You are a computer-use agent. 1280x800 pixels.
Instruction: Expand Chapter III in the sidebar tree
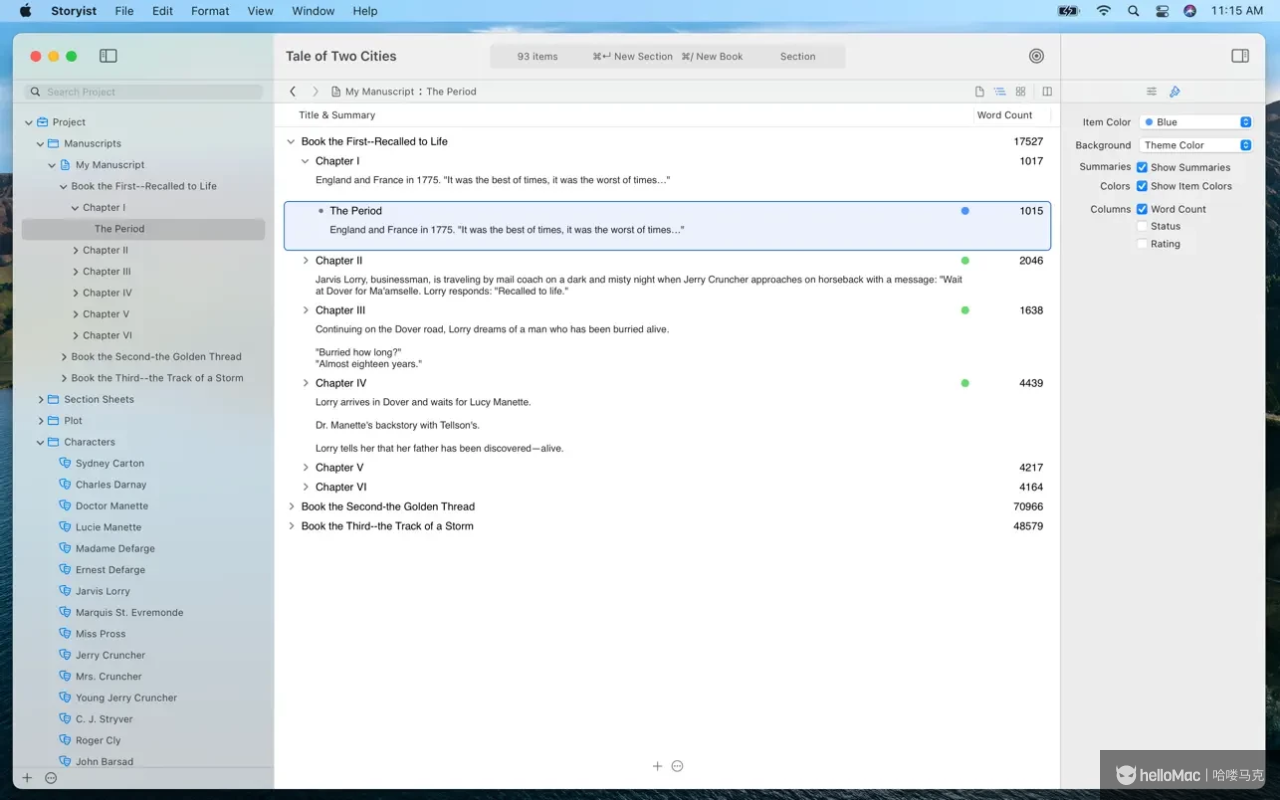76,272
